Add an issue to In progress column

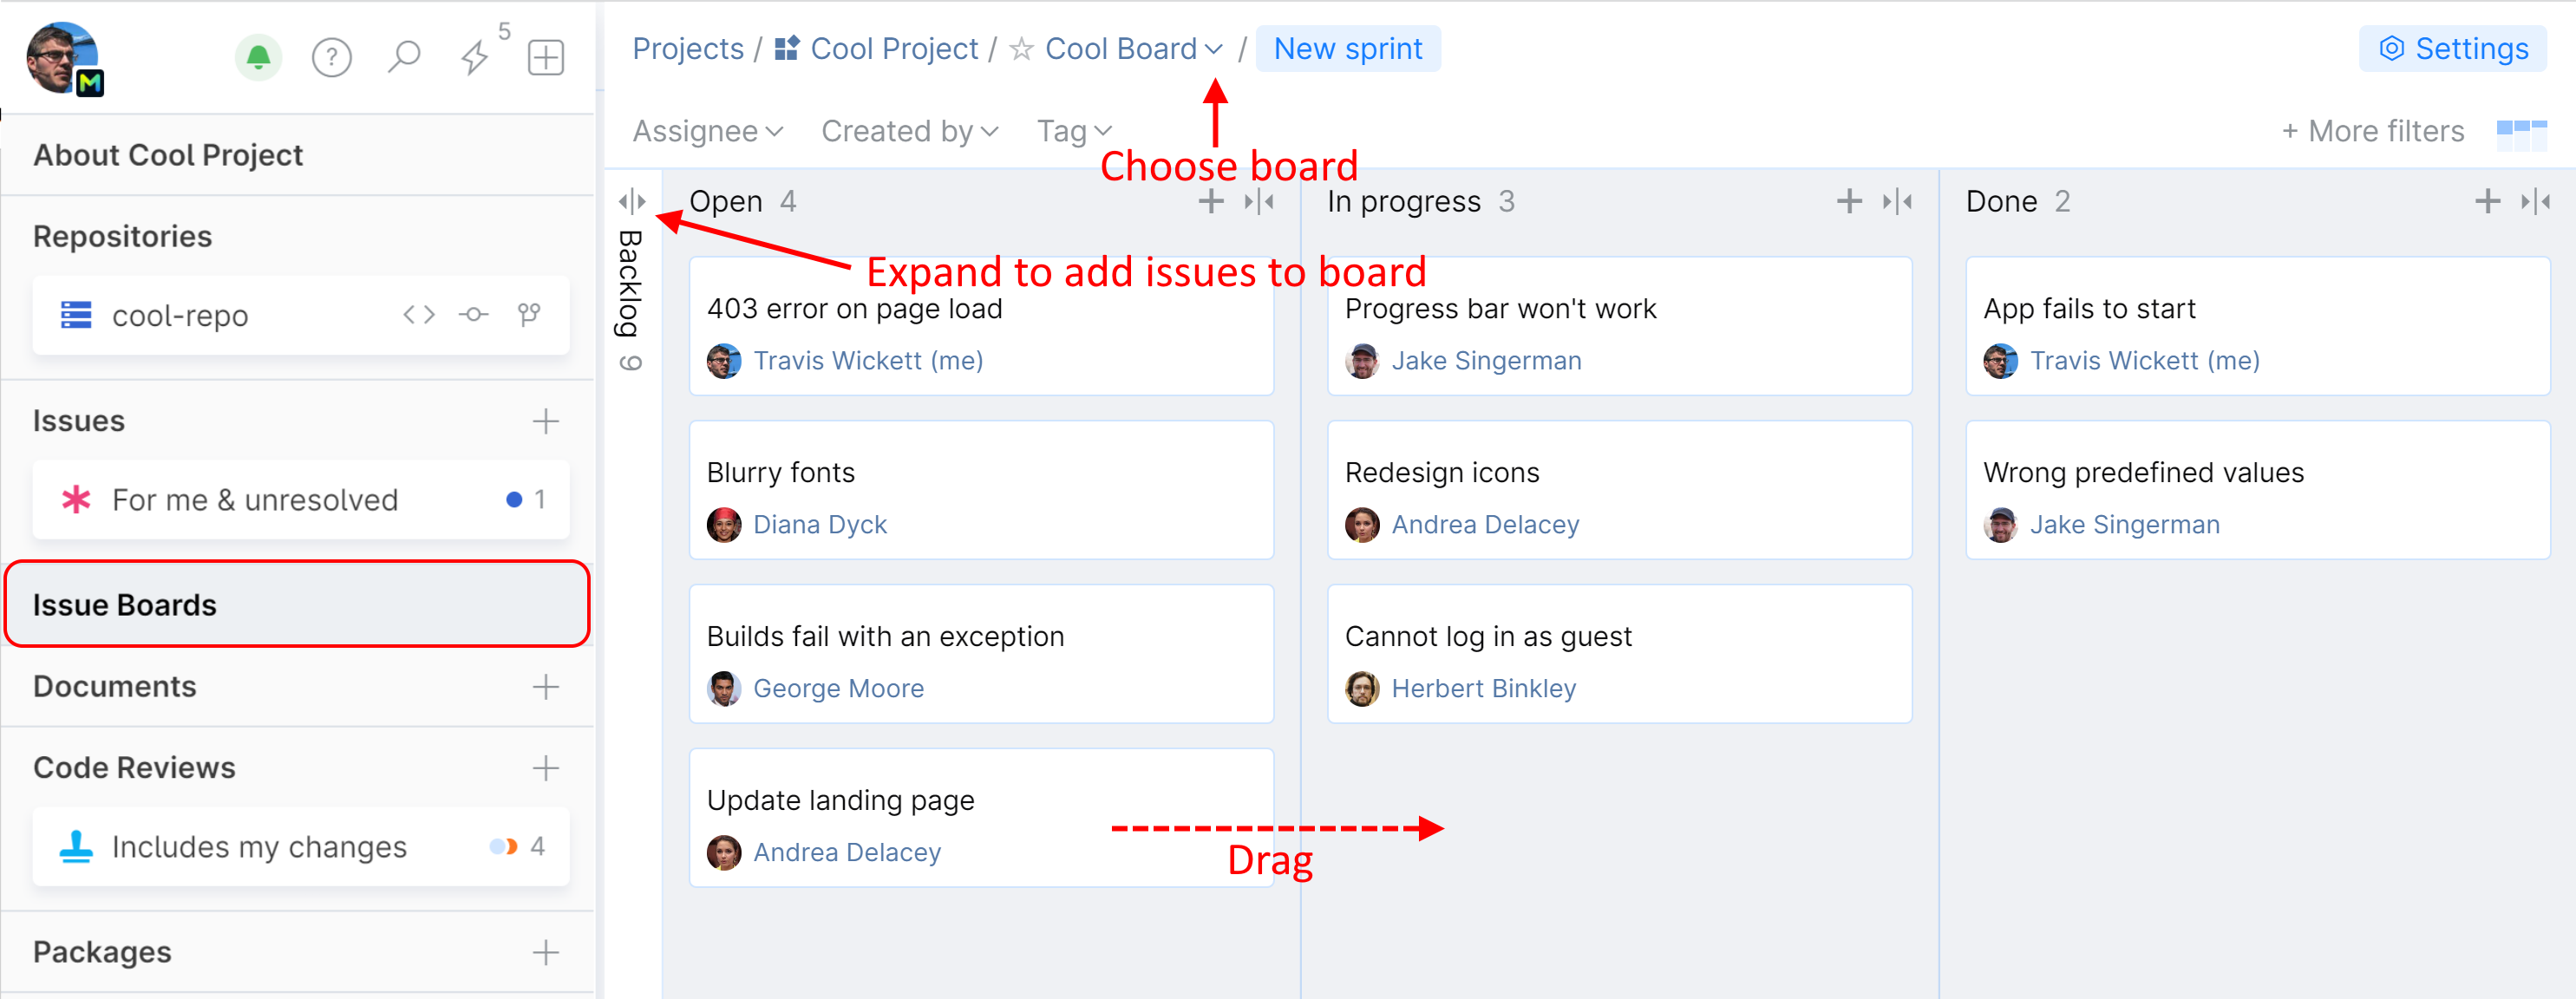pyautogui.click(x=1849, y=202)
